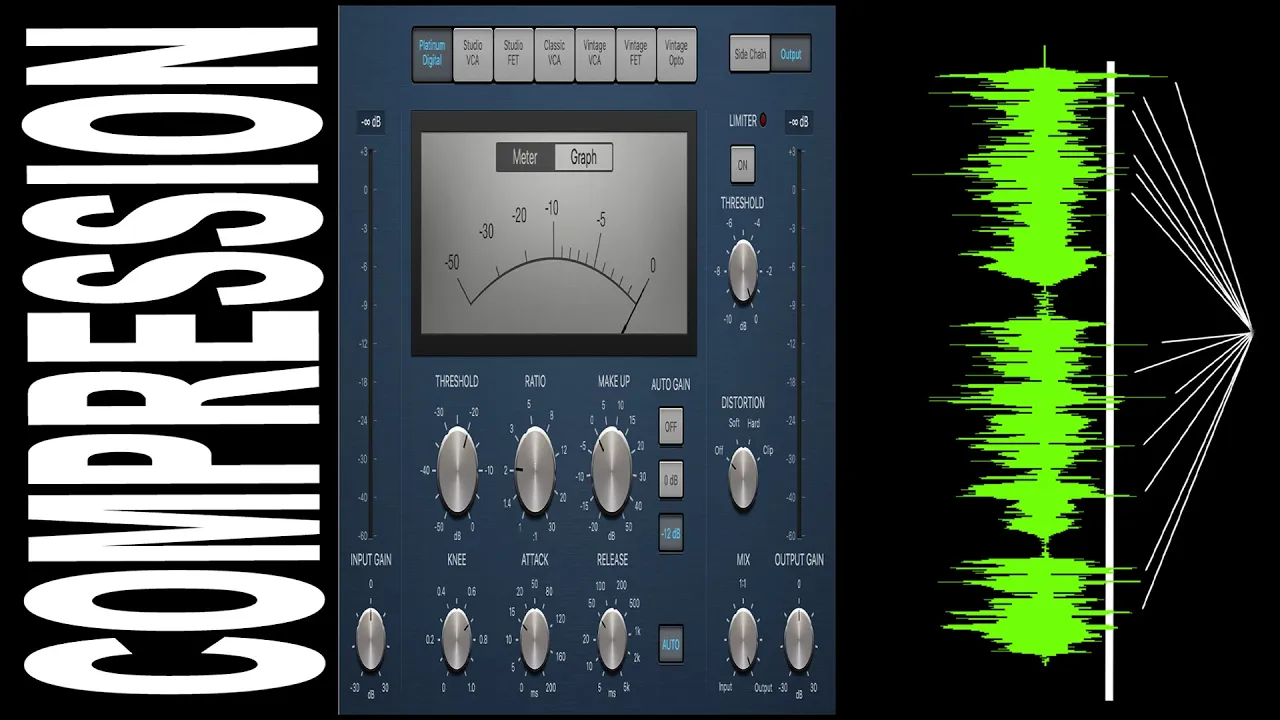
Task: Click the Release knob
Action: (x=612, y=639)
